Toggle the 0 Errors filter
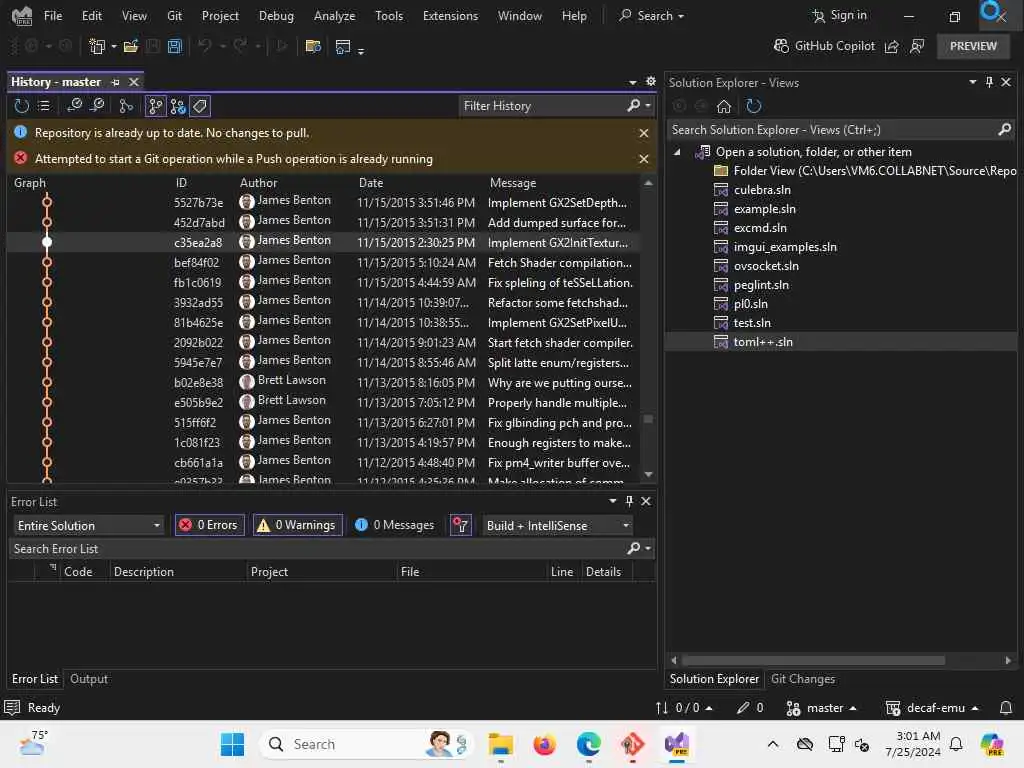Viewport: 1024px width, 768px height. tap(210, 525)
